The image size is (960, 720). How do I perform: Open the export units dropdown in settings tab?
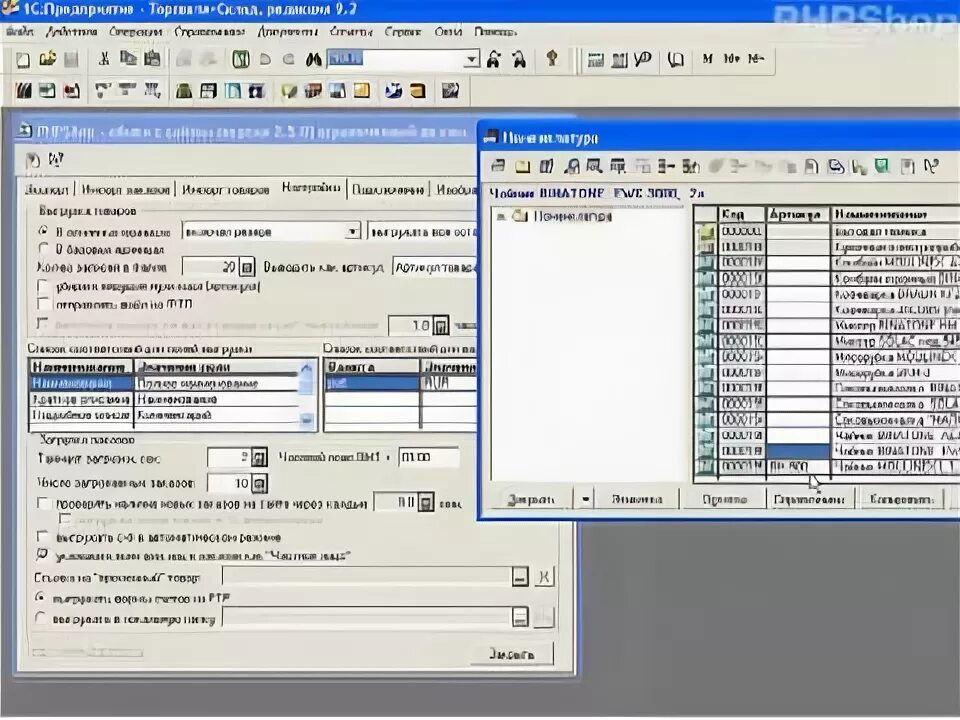(352, 231)
